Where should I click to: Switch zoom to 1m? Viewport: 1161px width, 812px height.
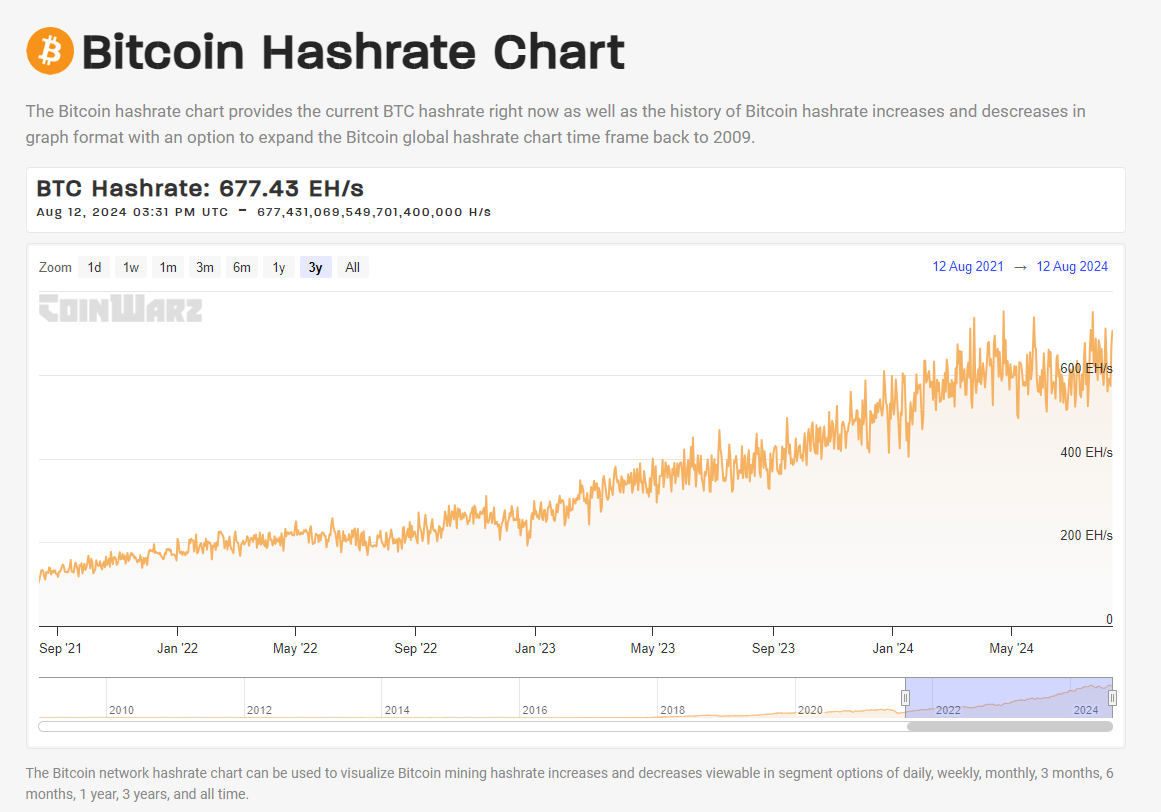tap(168, 267)
